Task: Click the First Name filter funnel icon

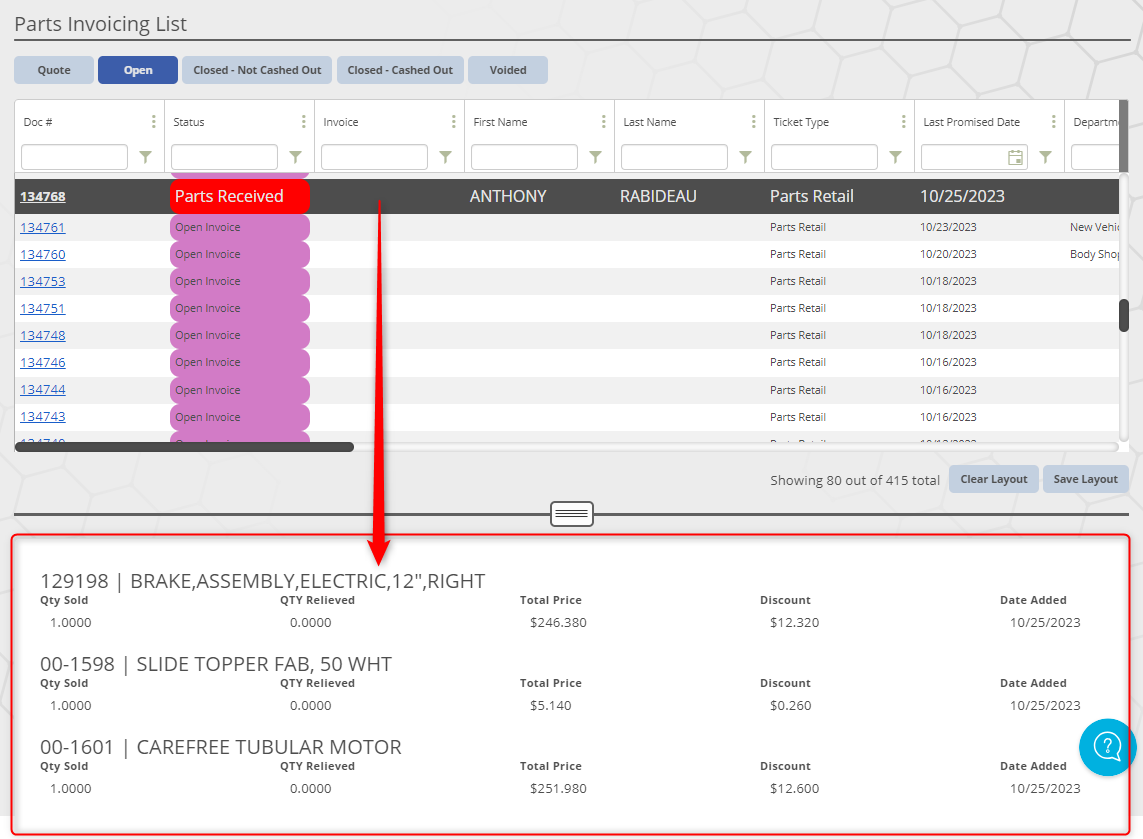Action: [596, 157]
